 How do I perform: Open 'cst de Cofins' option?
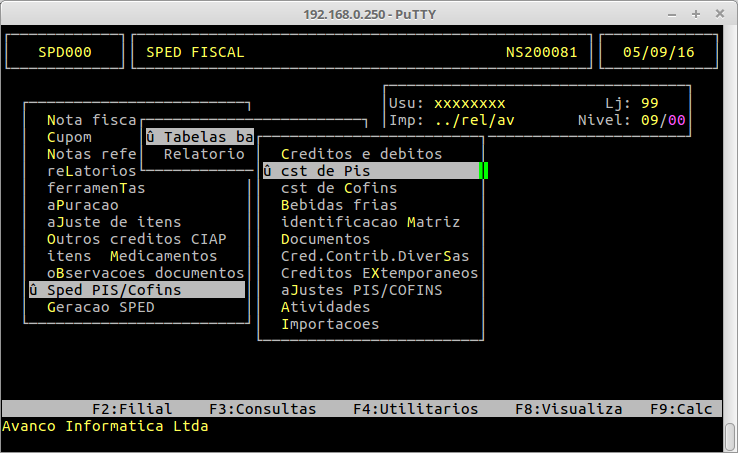click(x=339, y=188)
